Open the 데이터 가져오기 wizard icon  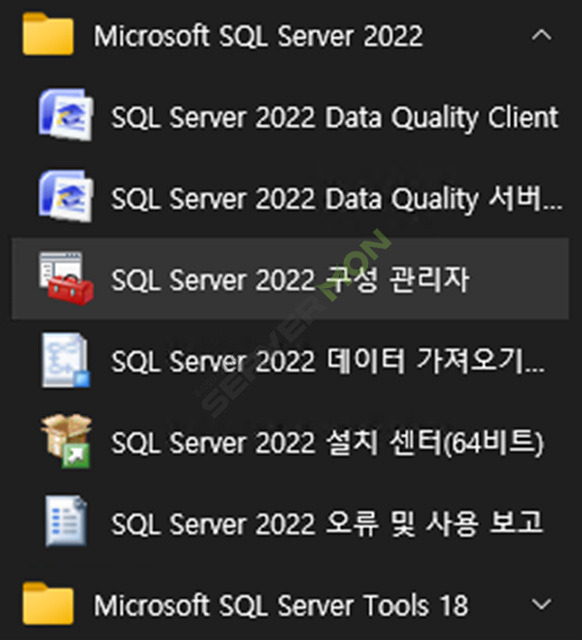point(66,360)
